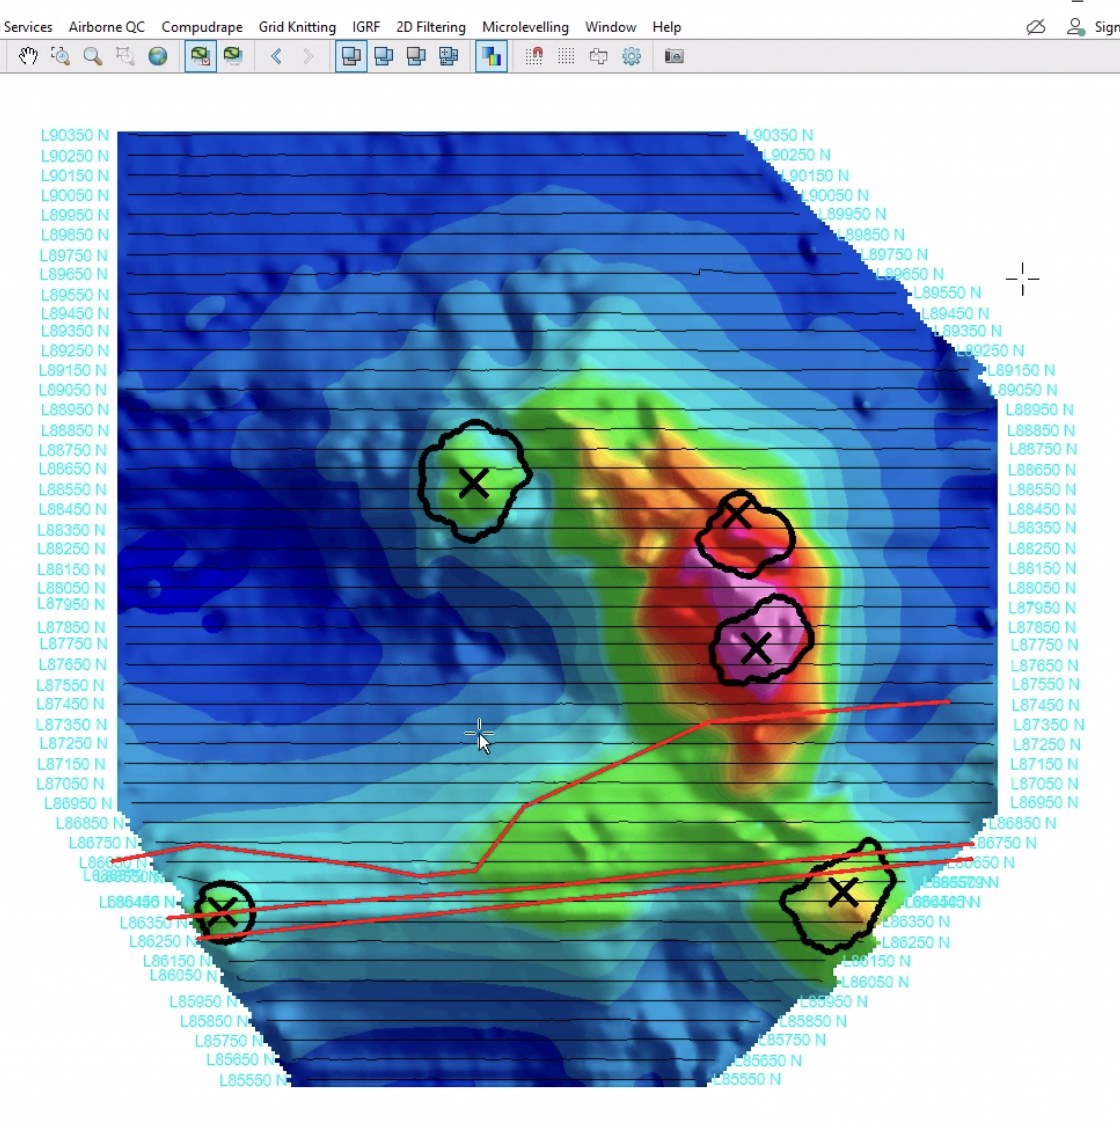Open the Airborne QC menu

coord(107,27)
